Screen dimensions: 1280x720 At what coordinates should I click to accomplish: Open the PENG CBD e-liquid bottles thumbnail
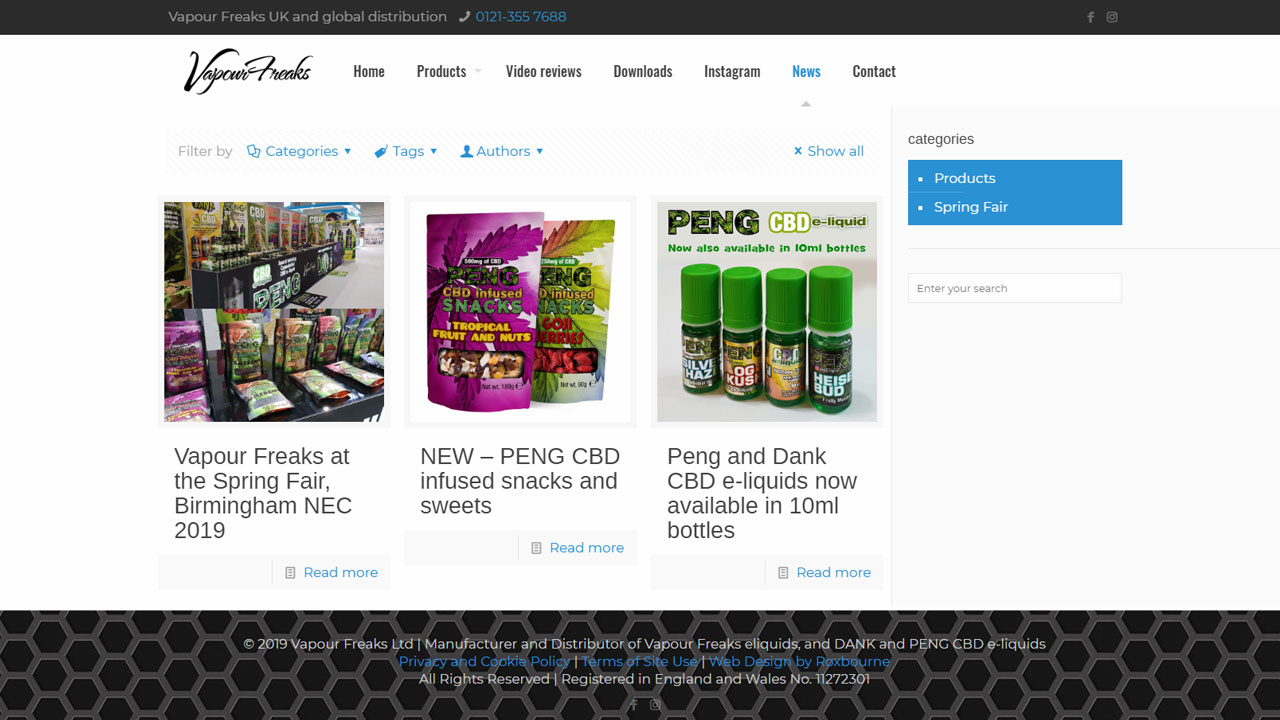[x=767, y=312]
